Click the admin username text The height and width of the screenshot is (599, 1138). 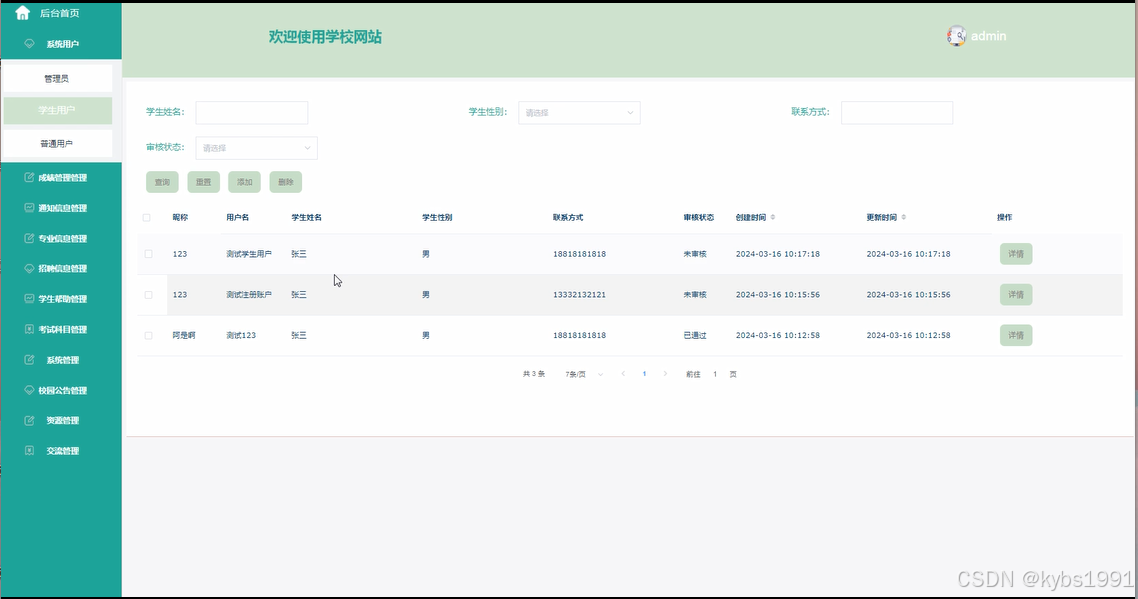coord(988,36)
